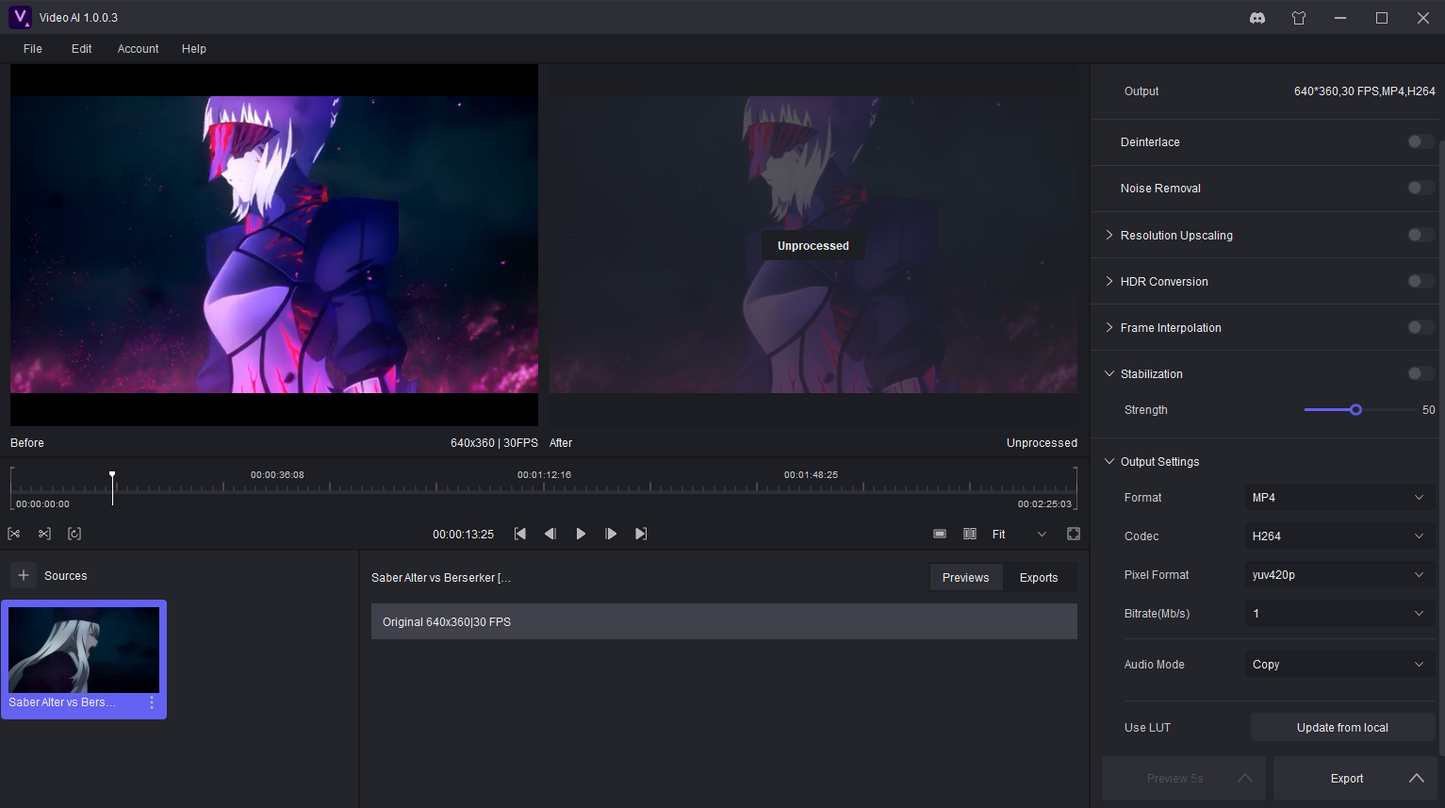
Task: Click the Update from local button
Action: click(x=1342, y=727)
